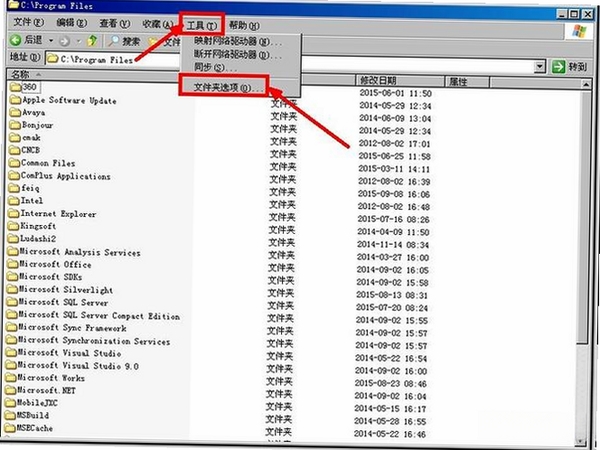This screenshot has height=450, width=600.
Task: Click the Microsoft.NET folder name
Action: (x=46, y=390)
